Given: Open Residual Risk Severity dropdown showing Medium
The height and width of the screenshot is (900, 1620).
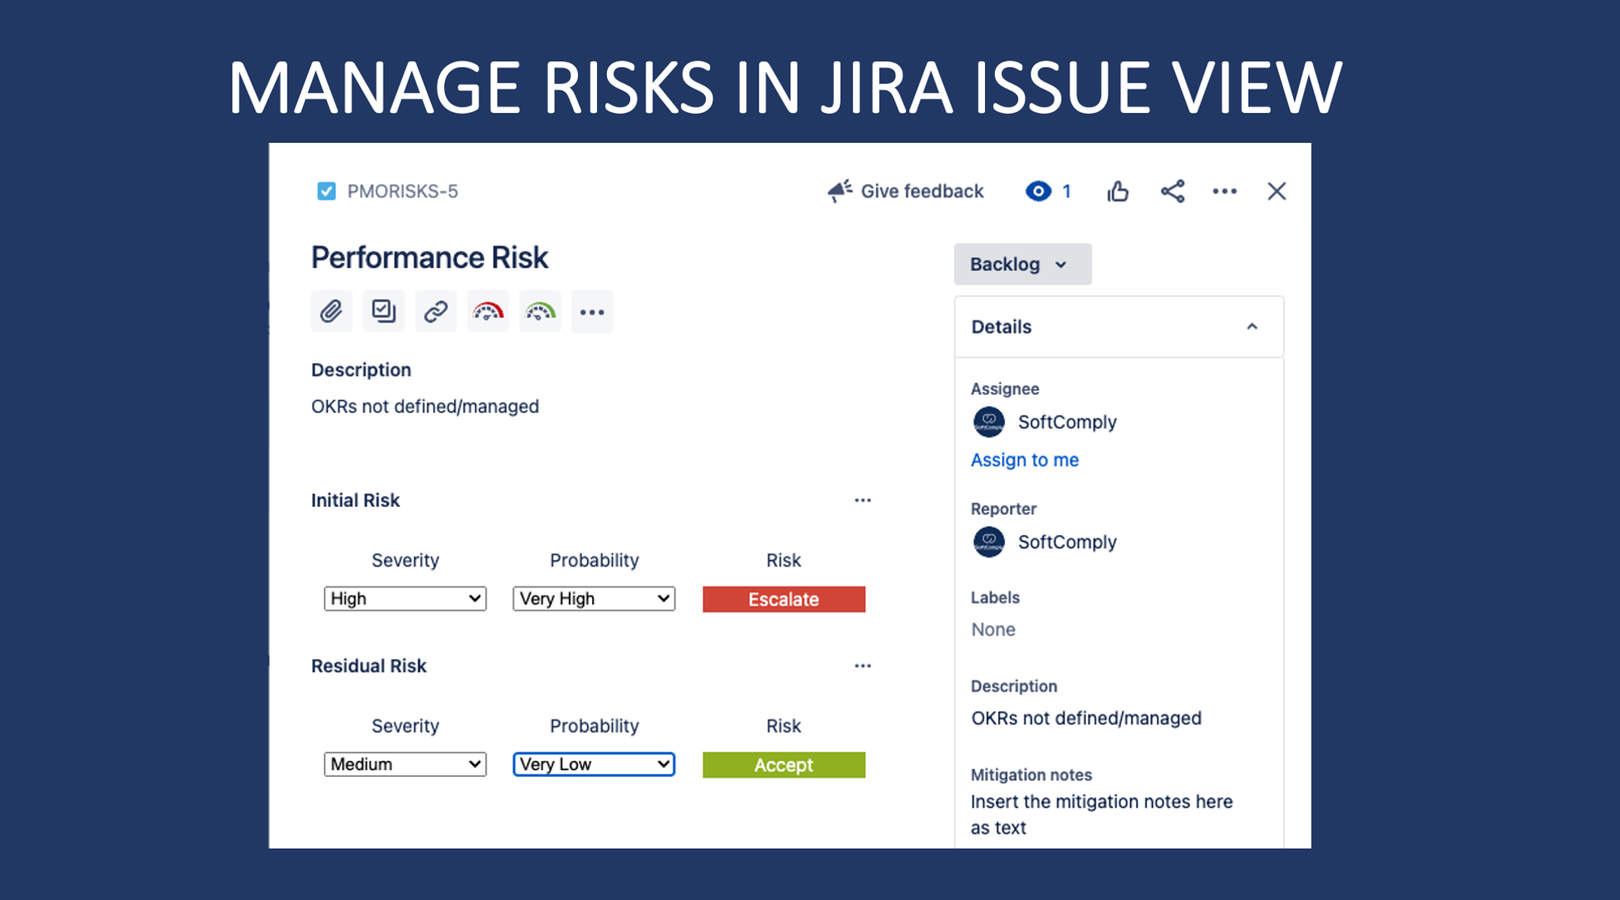Looking at the screenshot, I should 405,764.
